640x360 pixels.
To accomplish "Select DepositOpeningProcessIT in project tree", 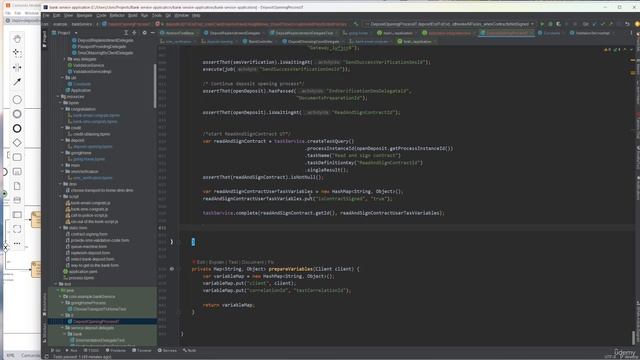I will pos(96,322).
